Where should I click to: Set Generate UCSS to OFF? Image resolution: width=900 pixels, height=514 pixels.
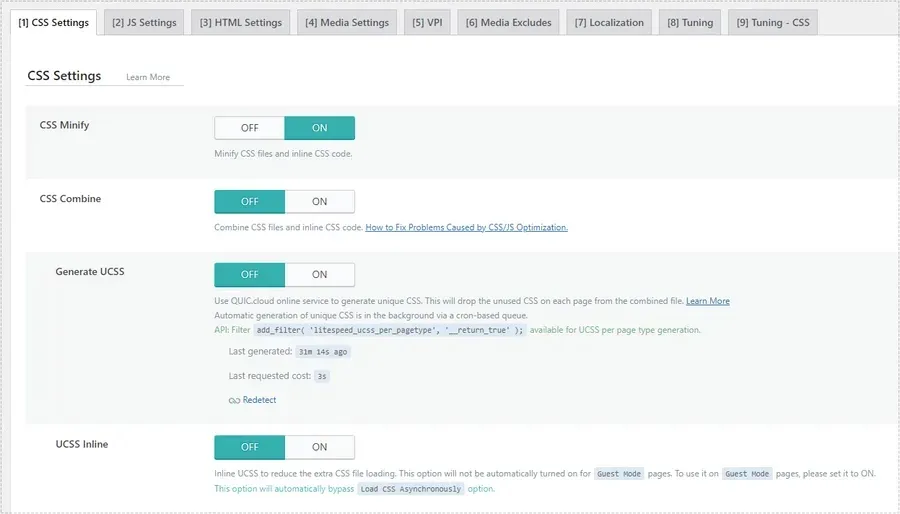click(250, 275)
